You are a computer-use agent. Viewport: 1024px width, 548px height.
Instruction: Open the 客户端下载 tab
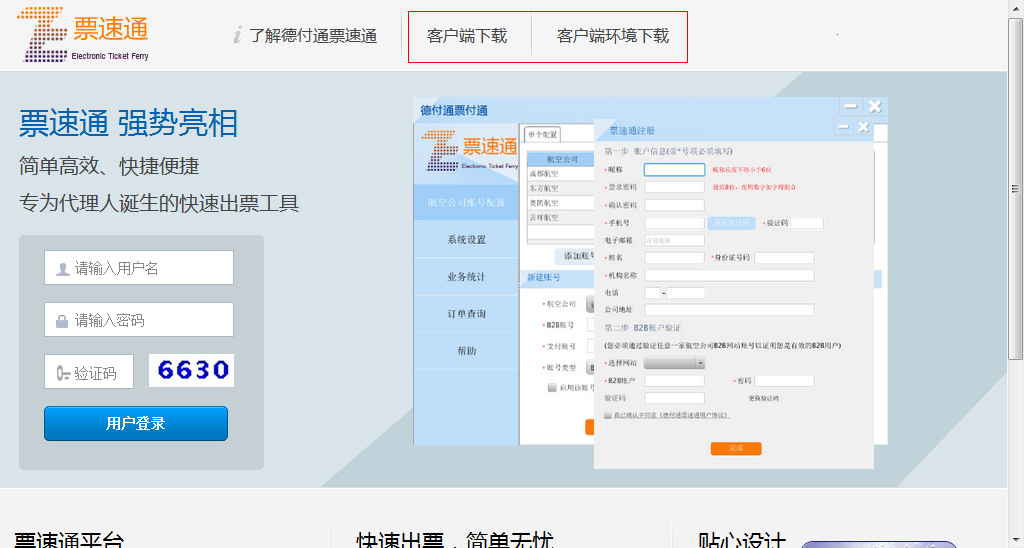(x=467, y=36)
